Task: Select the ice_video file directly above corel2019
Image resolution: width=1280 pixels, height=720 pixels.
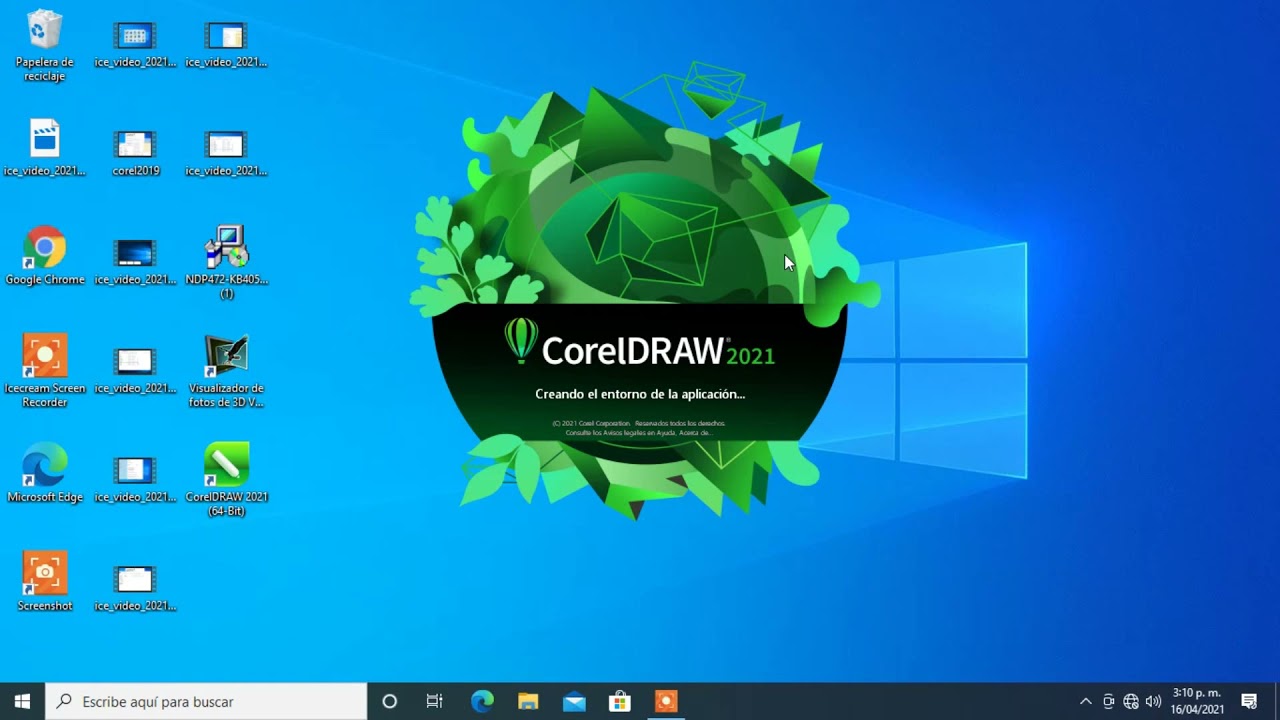Action: (135, 43)
